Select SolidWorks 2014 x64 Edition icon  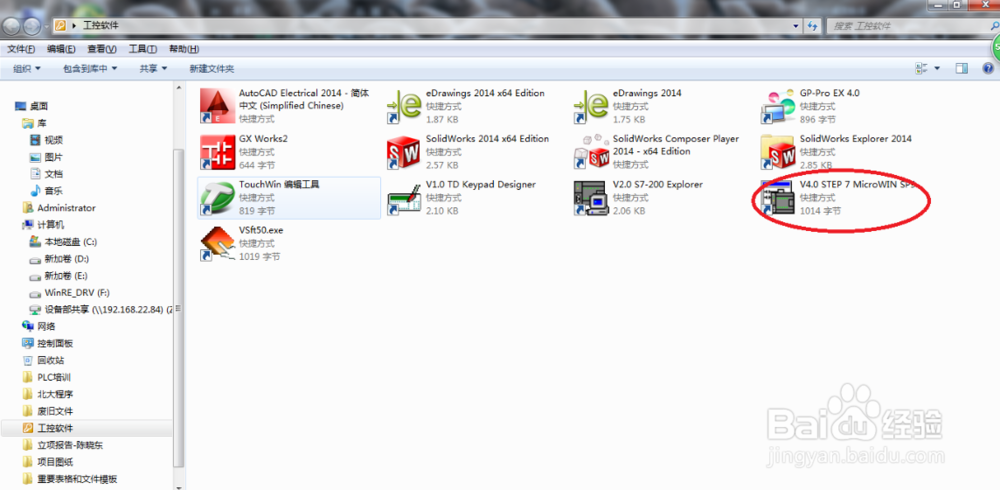(x=402, y=152)
